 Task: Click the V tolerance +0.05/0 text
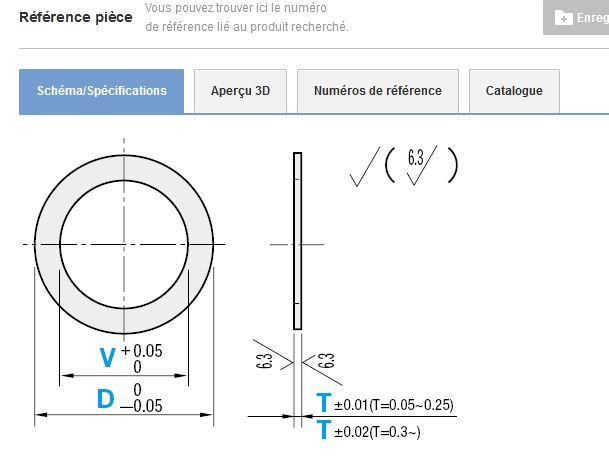pyautogui.click(x=141, y=358)
